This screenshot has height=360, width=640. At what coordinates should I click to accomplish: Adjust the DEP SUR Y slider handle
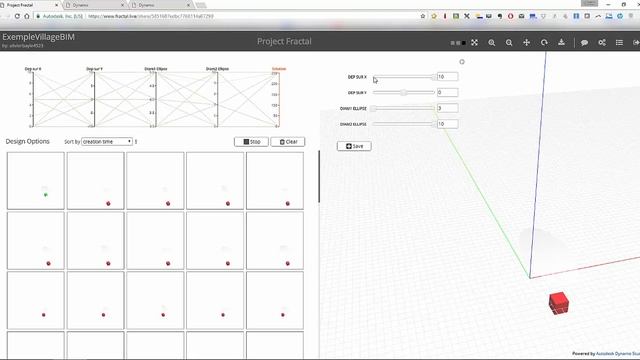pyautogui.click(x=404, y=93)
